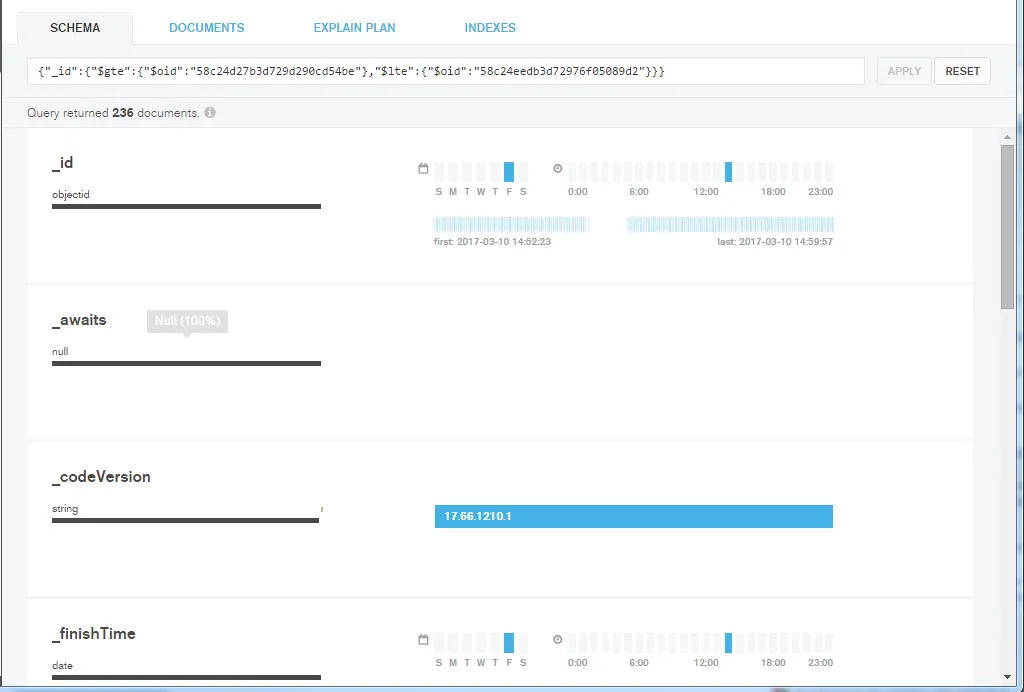1024x692 pixels.
Task: Select the highlighted Friday bar in _id chart
Action: tap(509, 172)
